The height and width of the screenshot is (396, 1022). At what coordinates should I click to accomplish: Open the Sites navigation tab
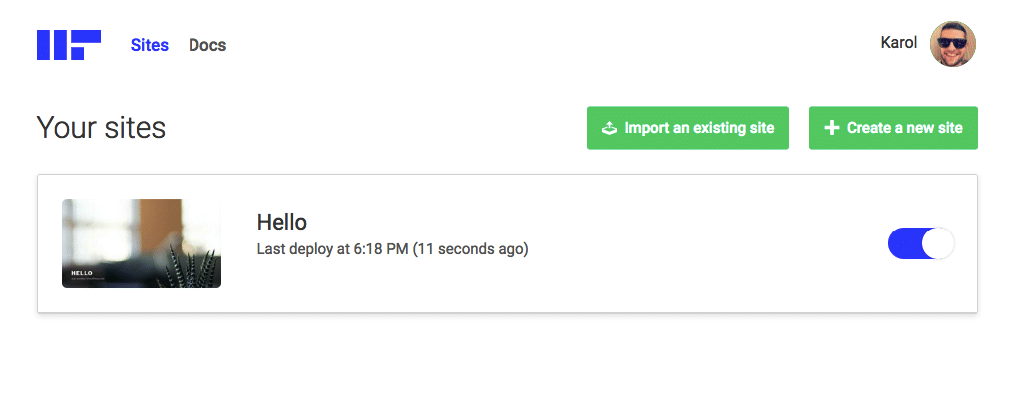pos(150,45)
